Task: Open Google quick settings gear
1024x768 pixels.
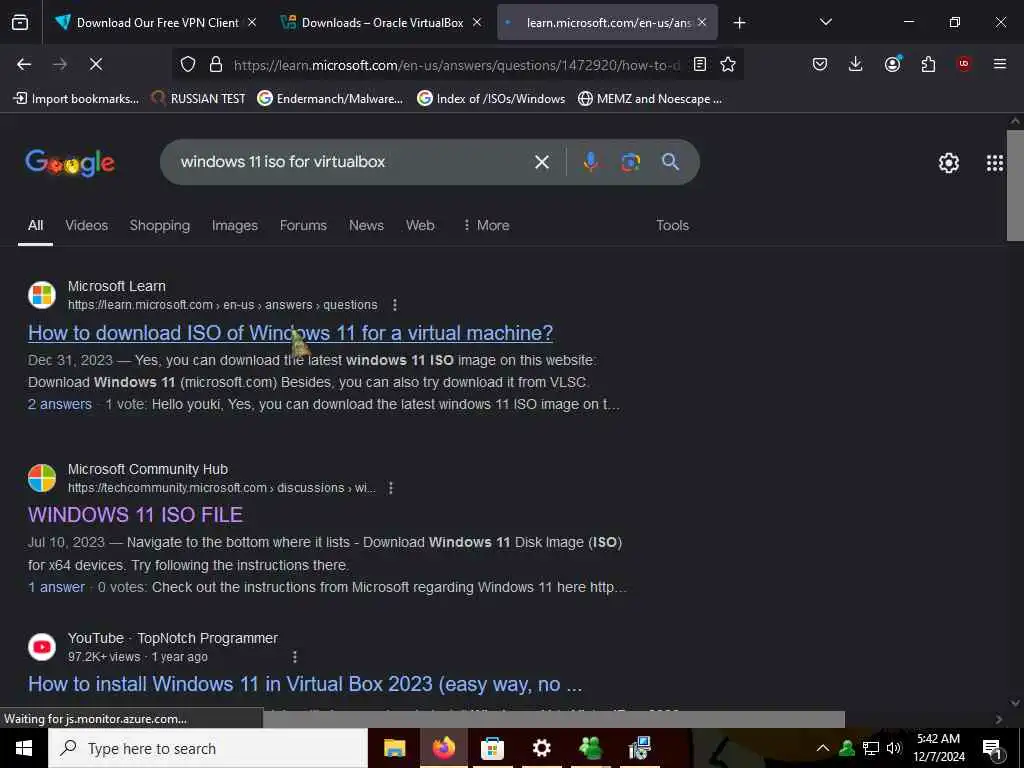Action: [948, 163]
